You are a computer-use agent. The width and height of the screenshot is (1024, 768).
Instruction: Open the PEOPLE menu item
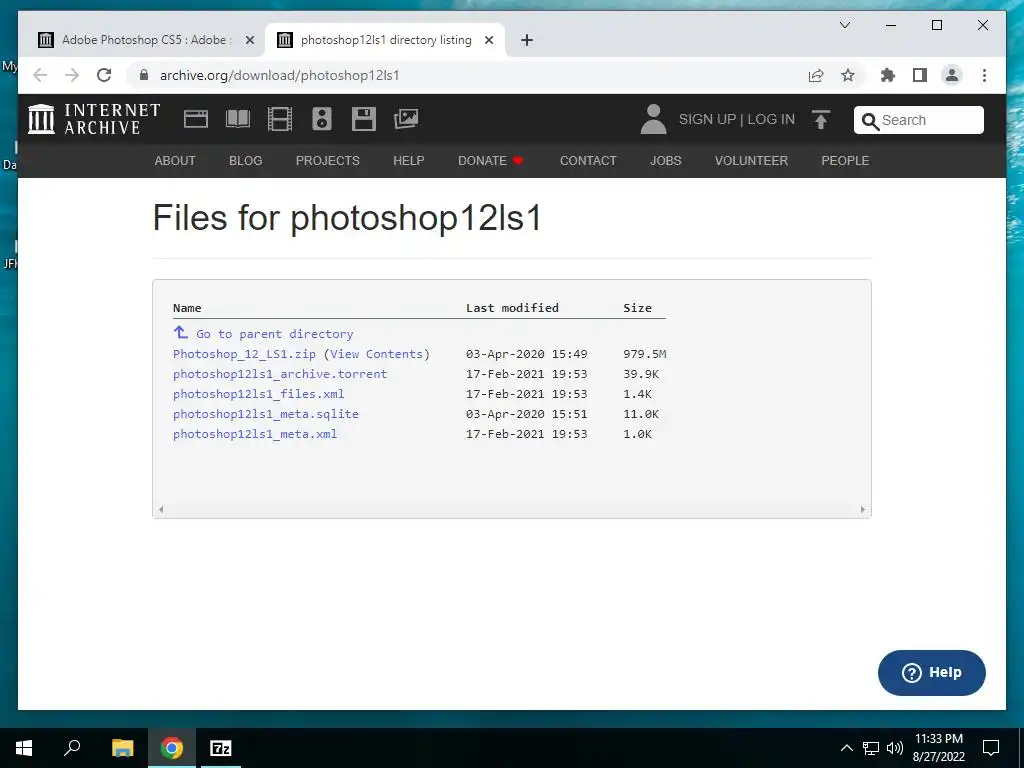point(845,161)
